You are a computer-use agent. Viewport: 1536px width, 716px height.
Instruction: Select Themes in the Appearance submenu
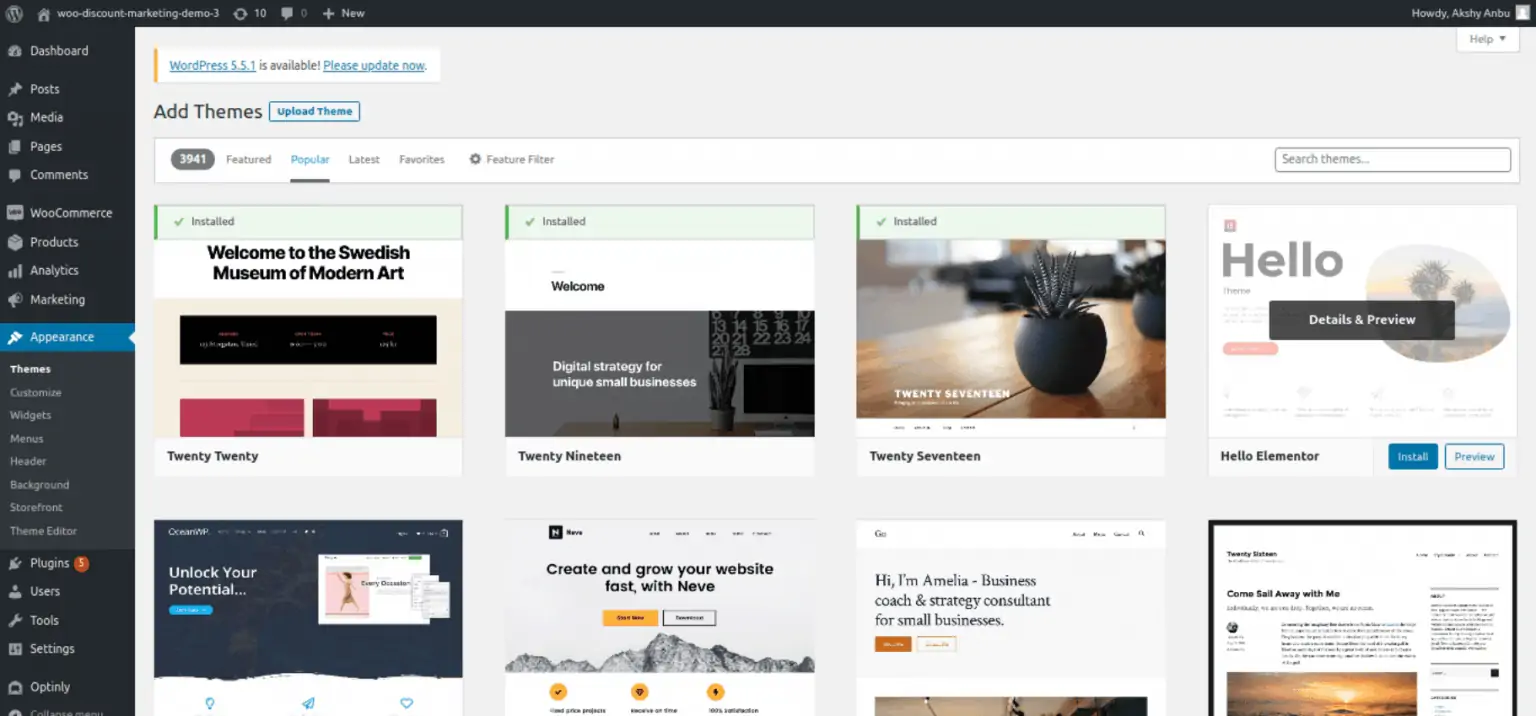click(30, 369)
